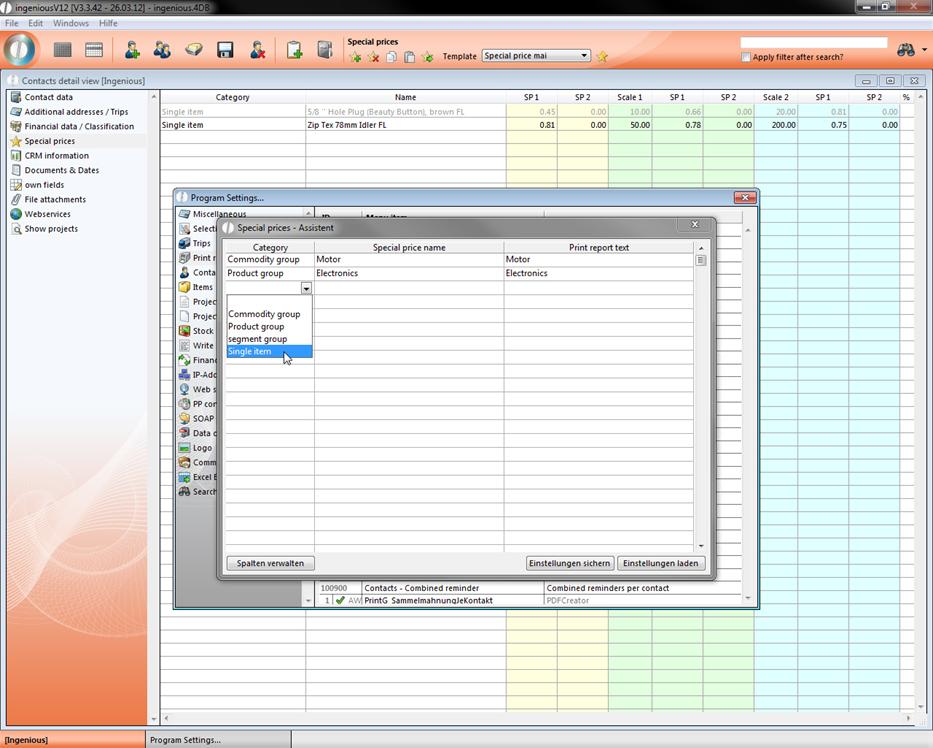Click the binoculars search icon
This screenshot has width=933, height=748.
(906, 50)
